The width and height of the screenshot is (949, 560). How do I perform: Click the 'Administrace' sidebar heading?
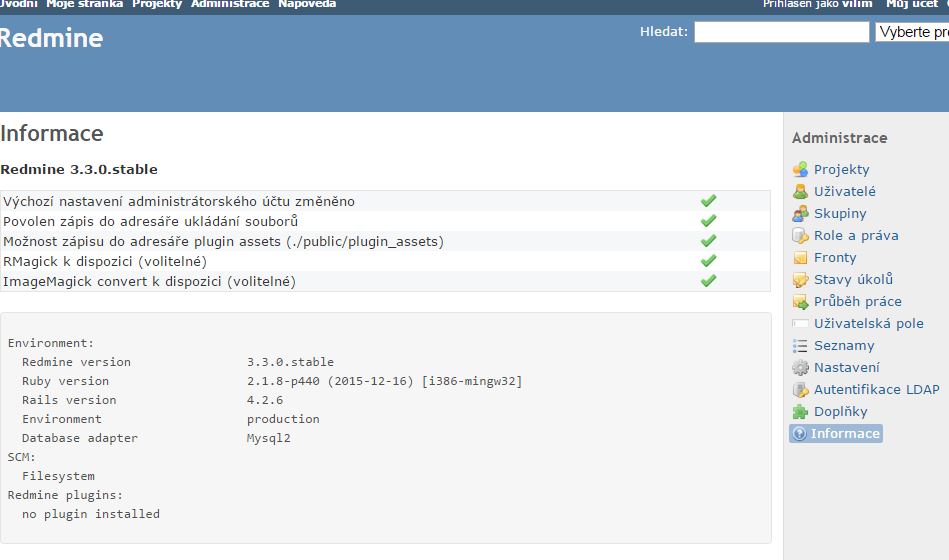click(839, 138)
